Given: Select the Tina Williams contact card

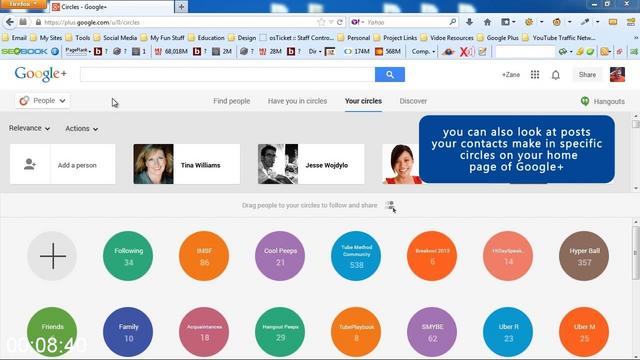Looking at the screenshot, I should [187, 164].
